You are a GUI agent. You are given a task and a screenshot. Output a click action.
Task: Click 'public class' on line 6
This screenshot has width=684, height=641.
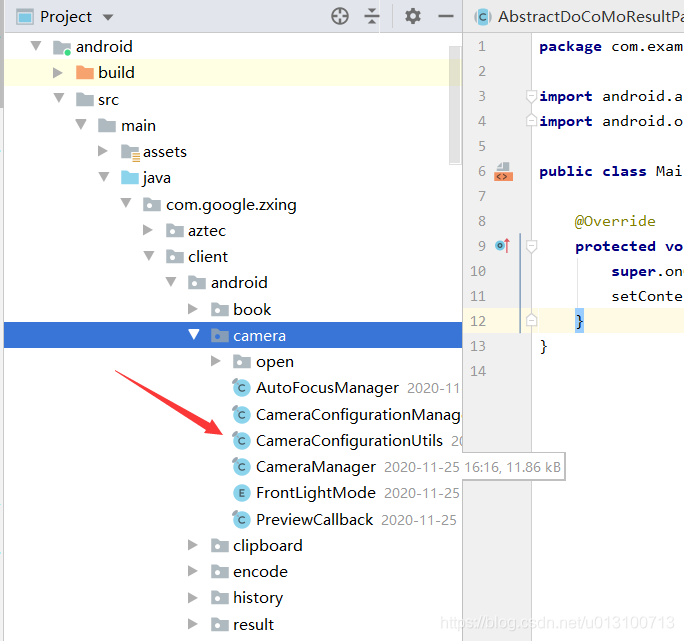point(592,171)
